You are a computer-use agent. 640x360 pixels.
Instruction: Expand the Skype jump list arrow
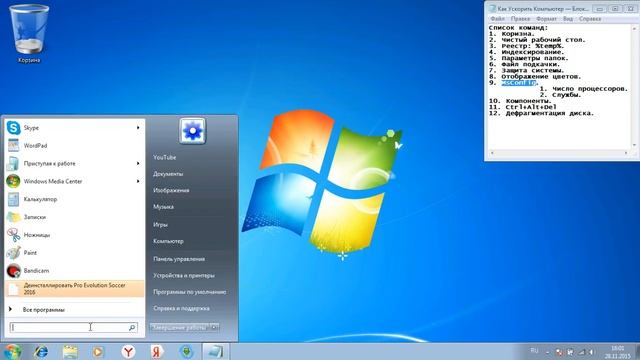click(138, 128)
